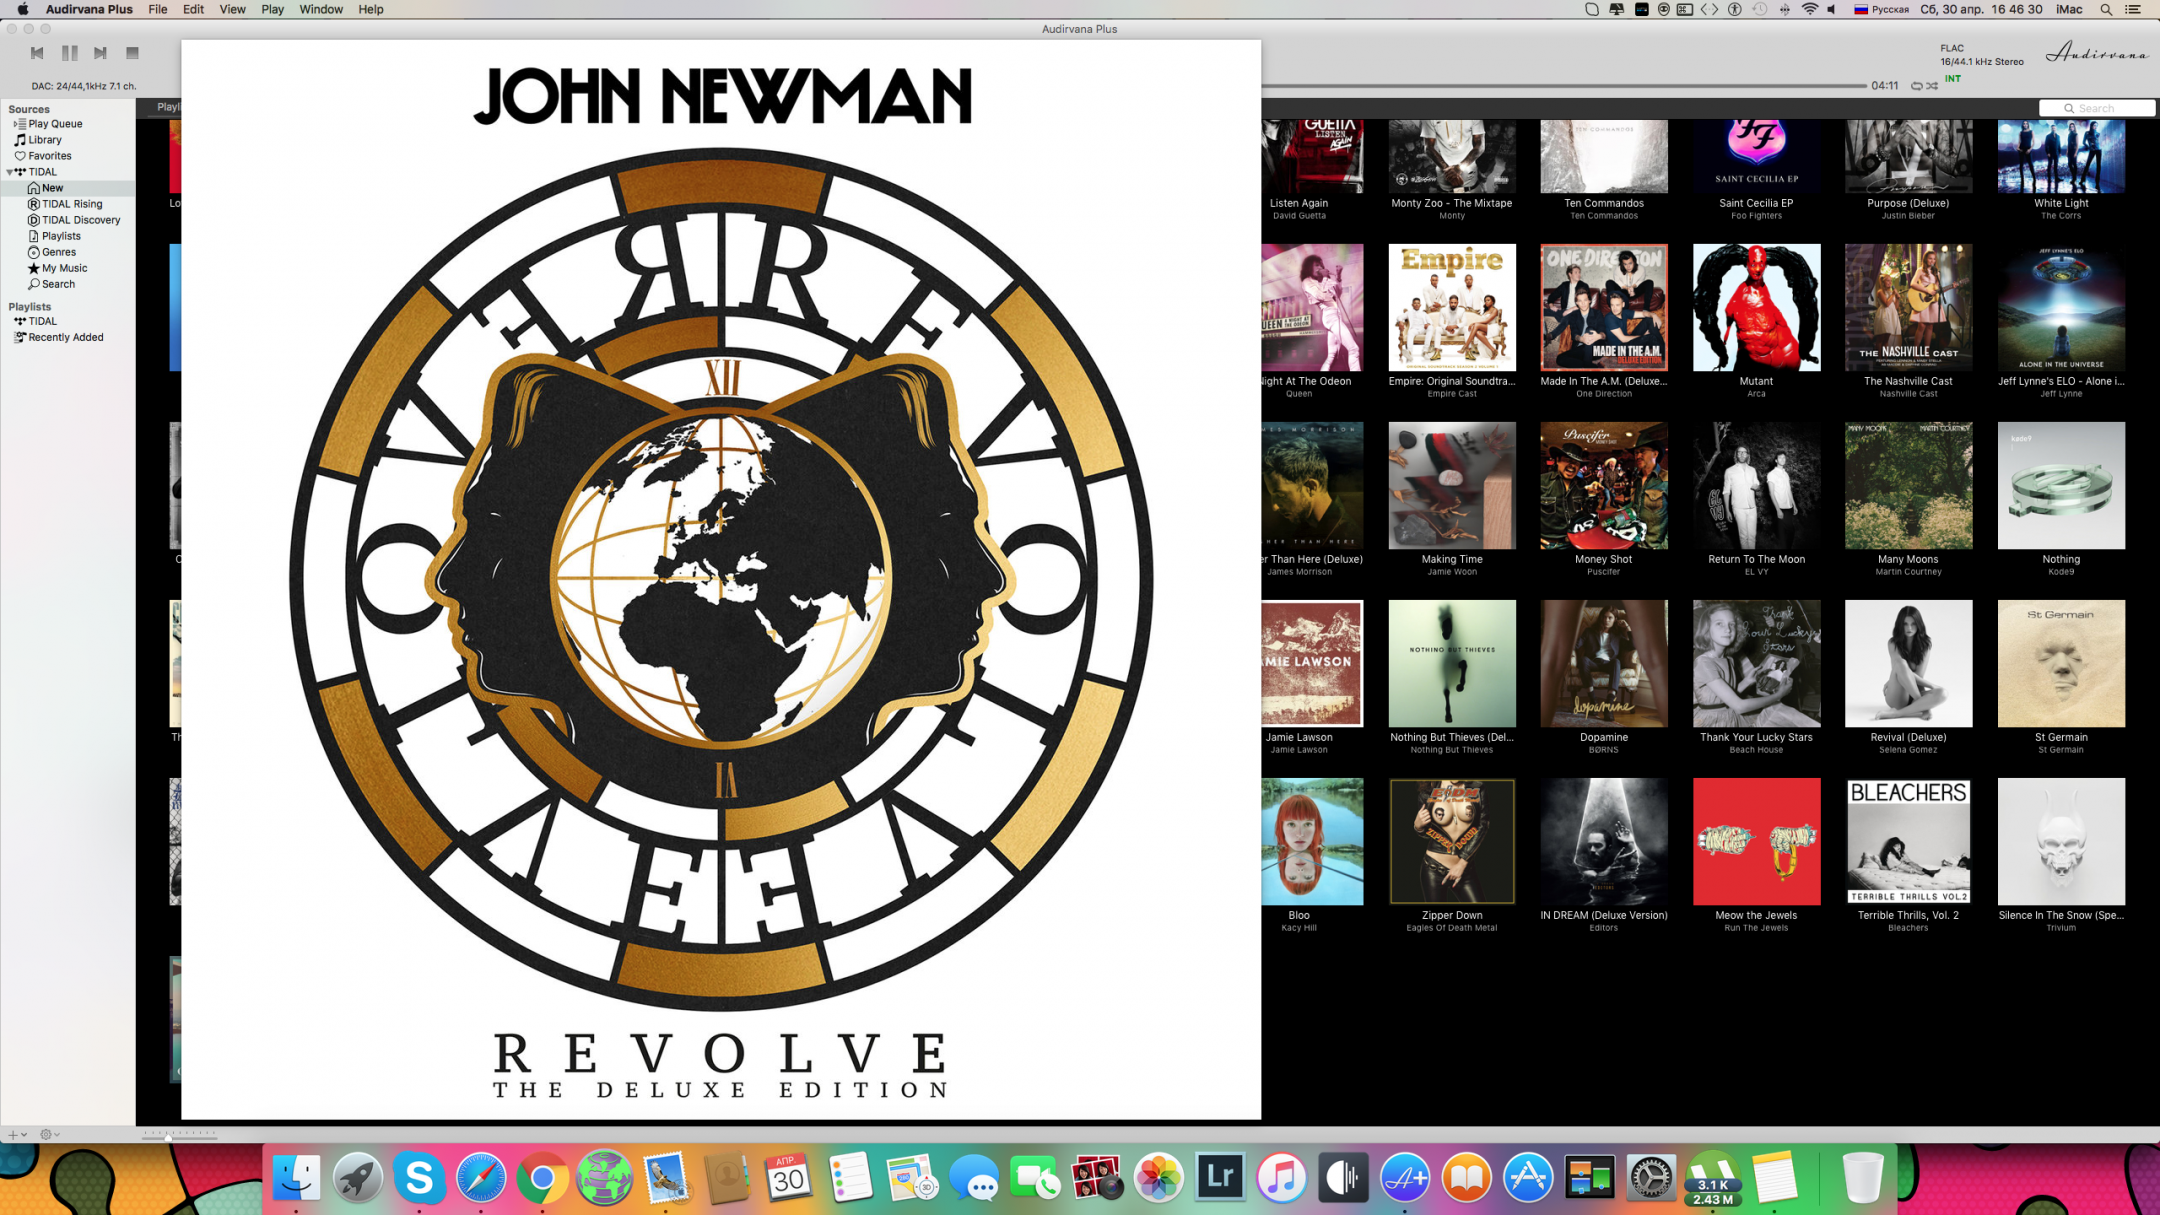The height and width of the screenshot is (1215, 2160).
Task: Launch Skype from the Dock
Action: (x=418, y=1178)
